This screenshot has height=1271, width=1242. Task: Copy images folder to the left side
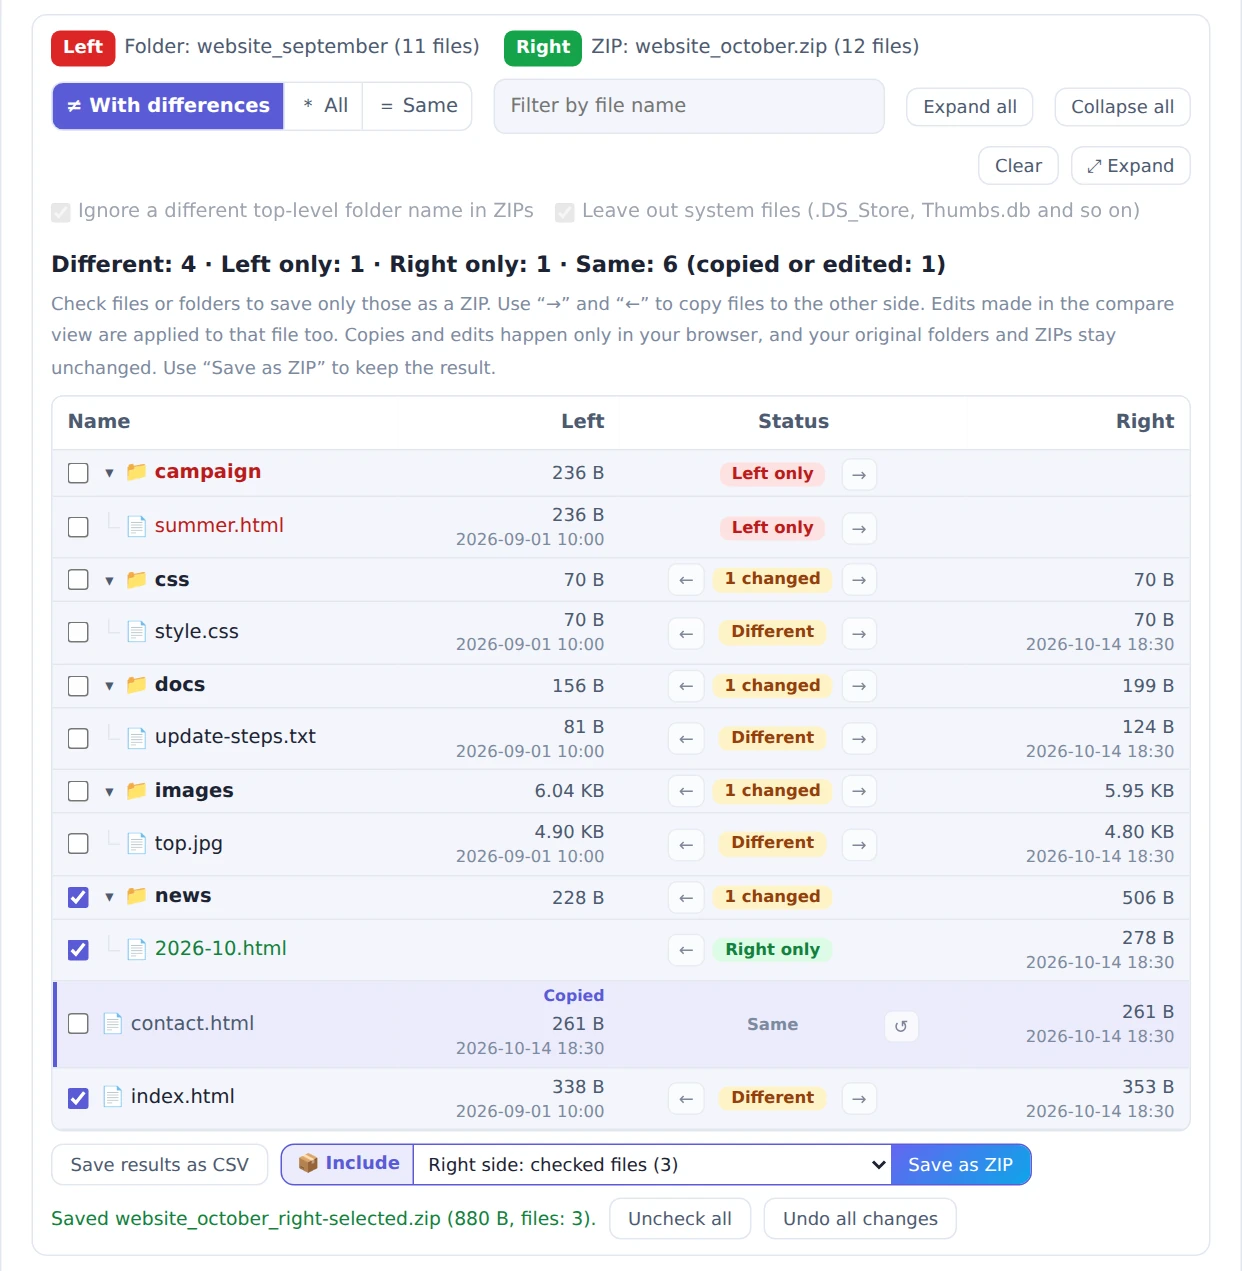point(686,791)
